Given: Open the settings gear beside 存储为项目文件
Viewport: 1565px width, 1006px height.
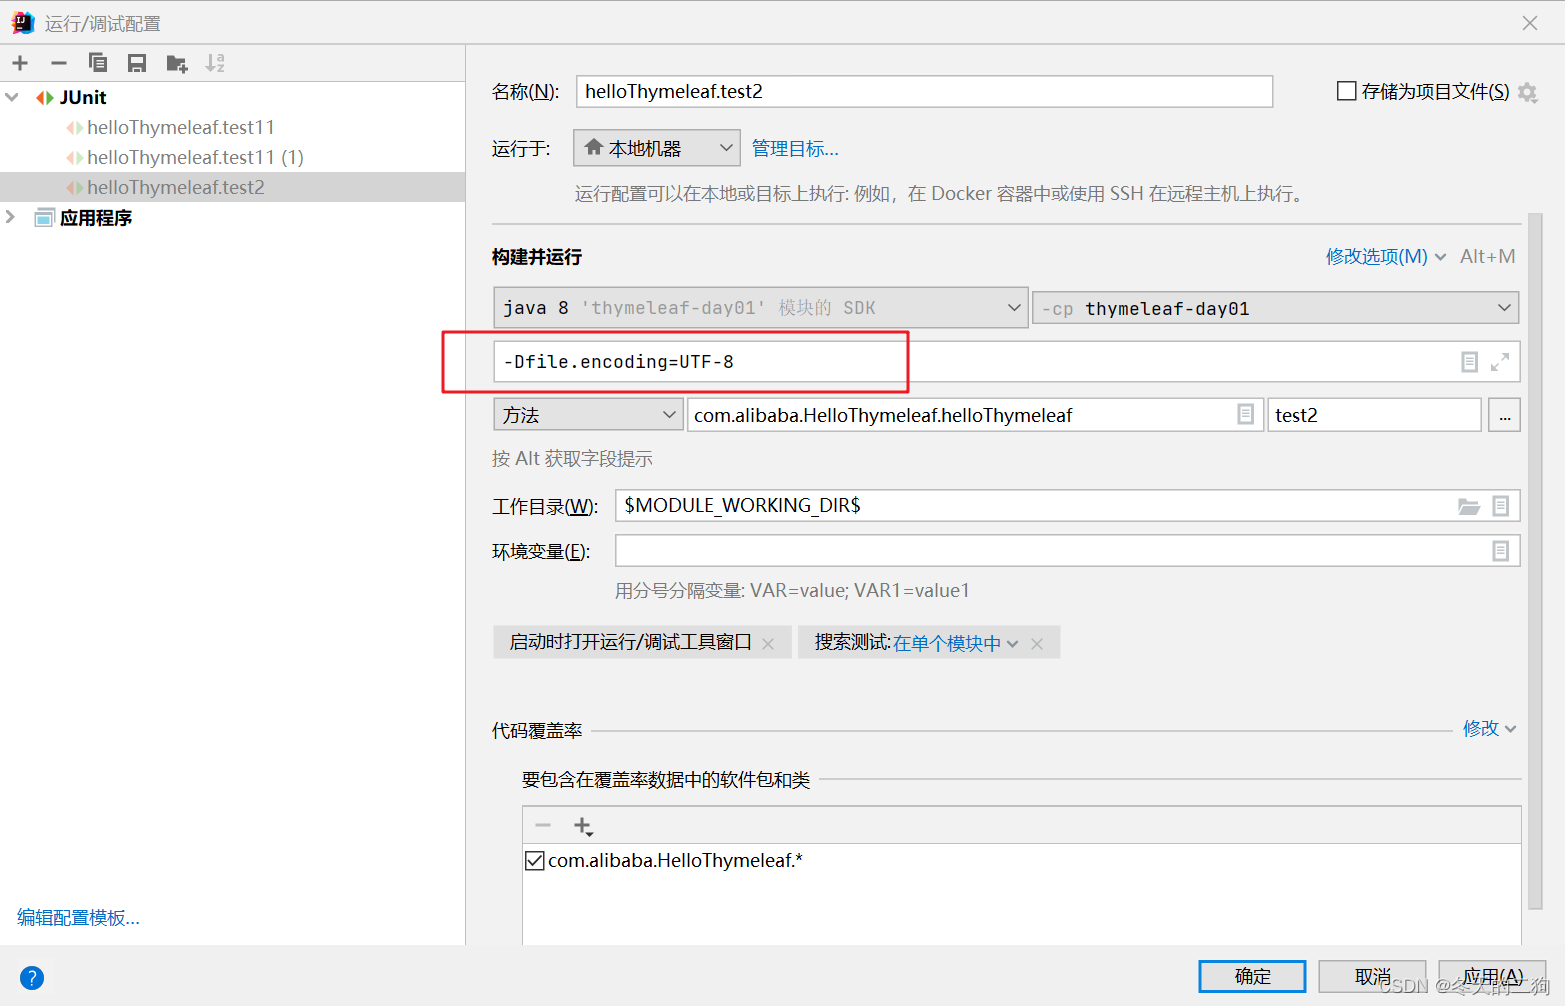Looking at the screenshot, I should point(1528,90).
